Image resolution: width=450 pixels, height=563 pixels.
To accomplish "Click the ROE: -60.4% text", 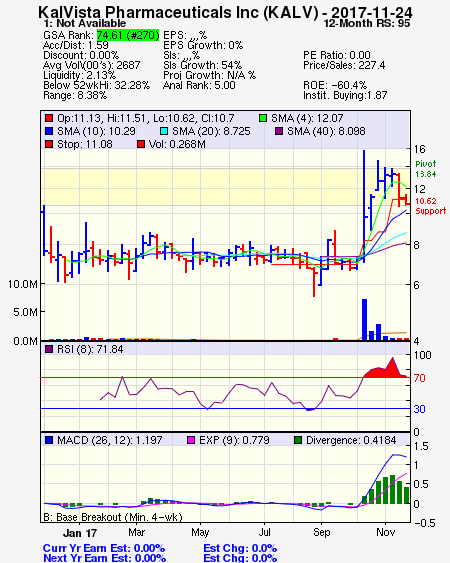I will click(335, 85).
